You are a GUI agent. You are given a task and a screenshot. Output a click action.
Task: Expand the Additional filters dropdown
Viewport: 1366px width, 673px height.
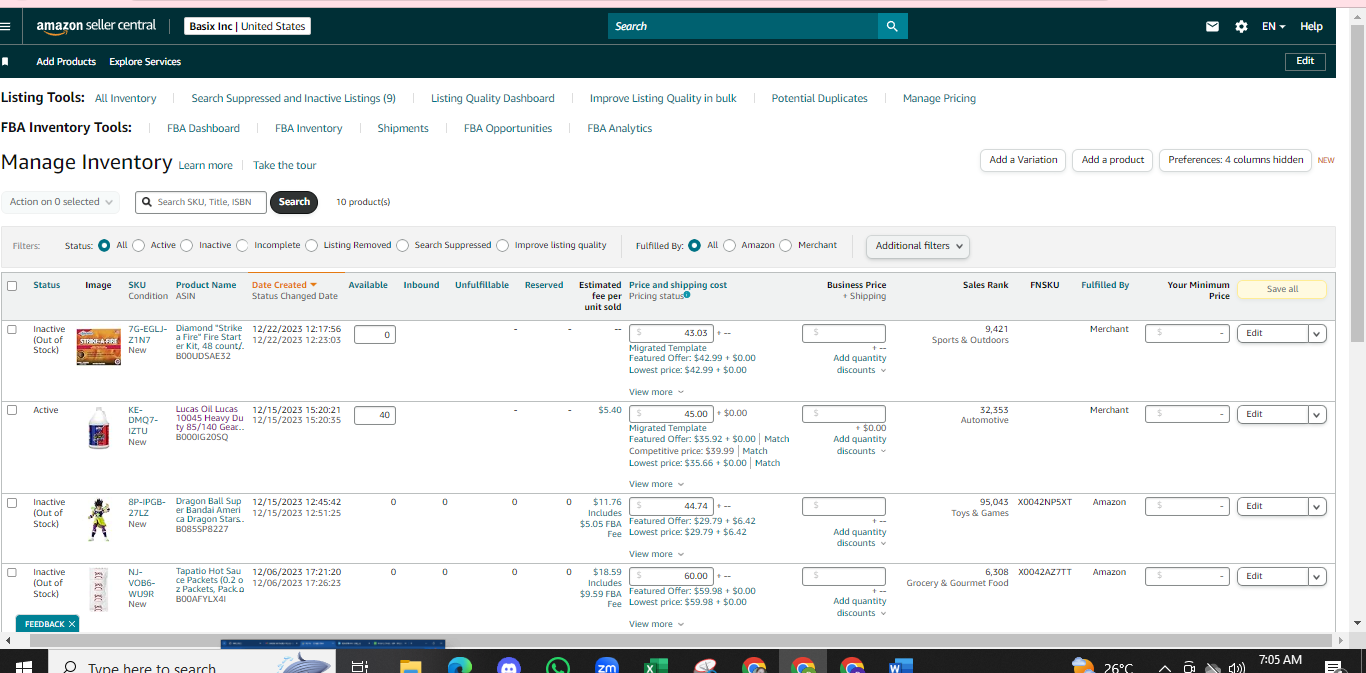click(918, 246)
